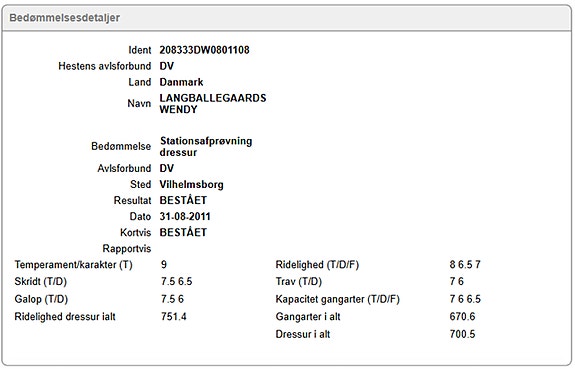Select the total 700.5
Viewport: 575px width, 369px height.
(462, 334)
